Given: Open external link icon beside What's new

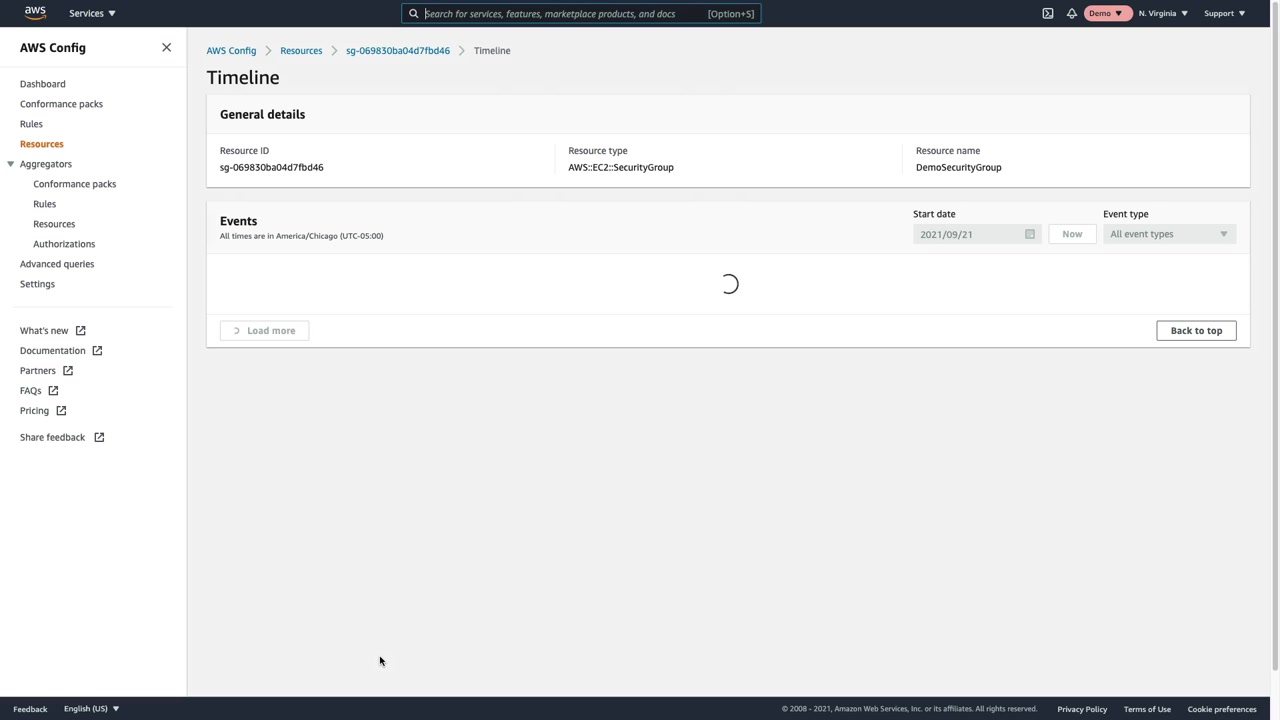Looking at the screenshot, I should click(81, 331).
